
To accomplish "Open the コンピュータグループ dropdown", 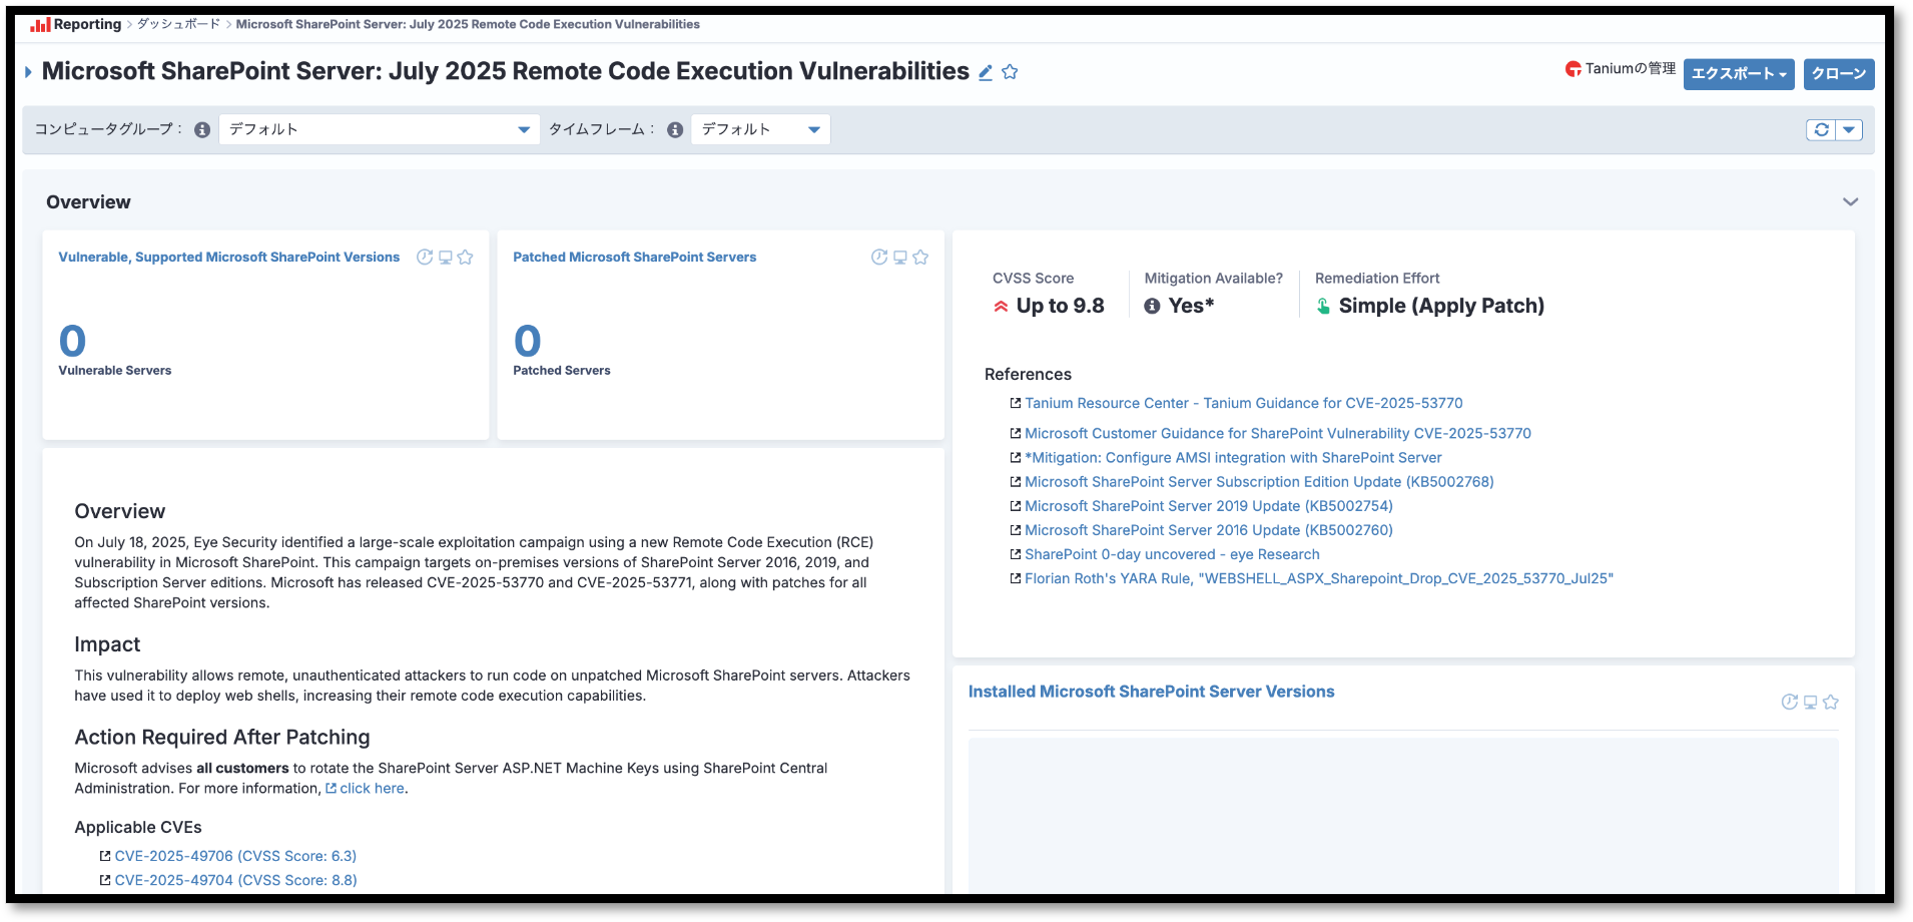I will (379, 129).
